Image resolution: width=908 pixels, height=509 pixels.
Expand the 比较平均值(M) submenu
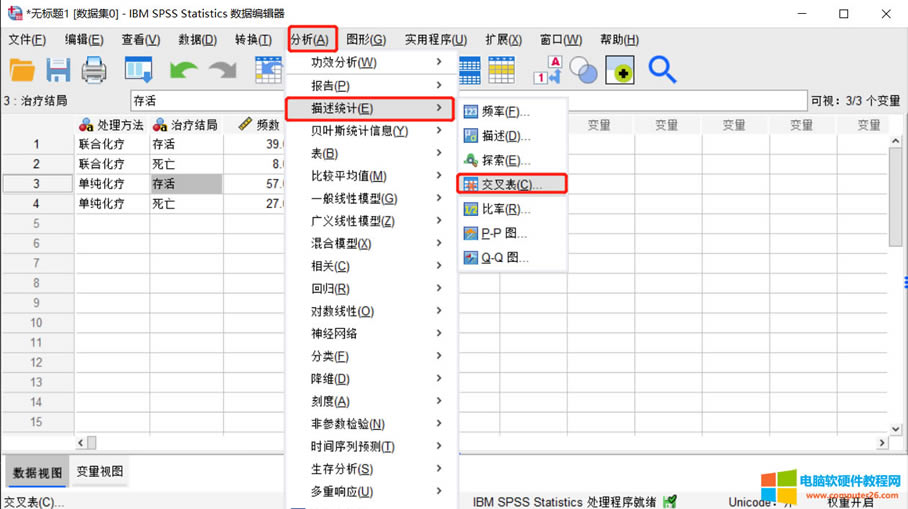point(370,176)
